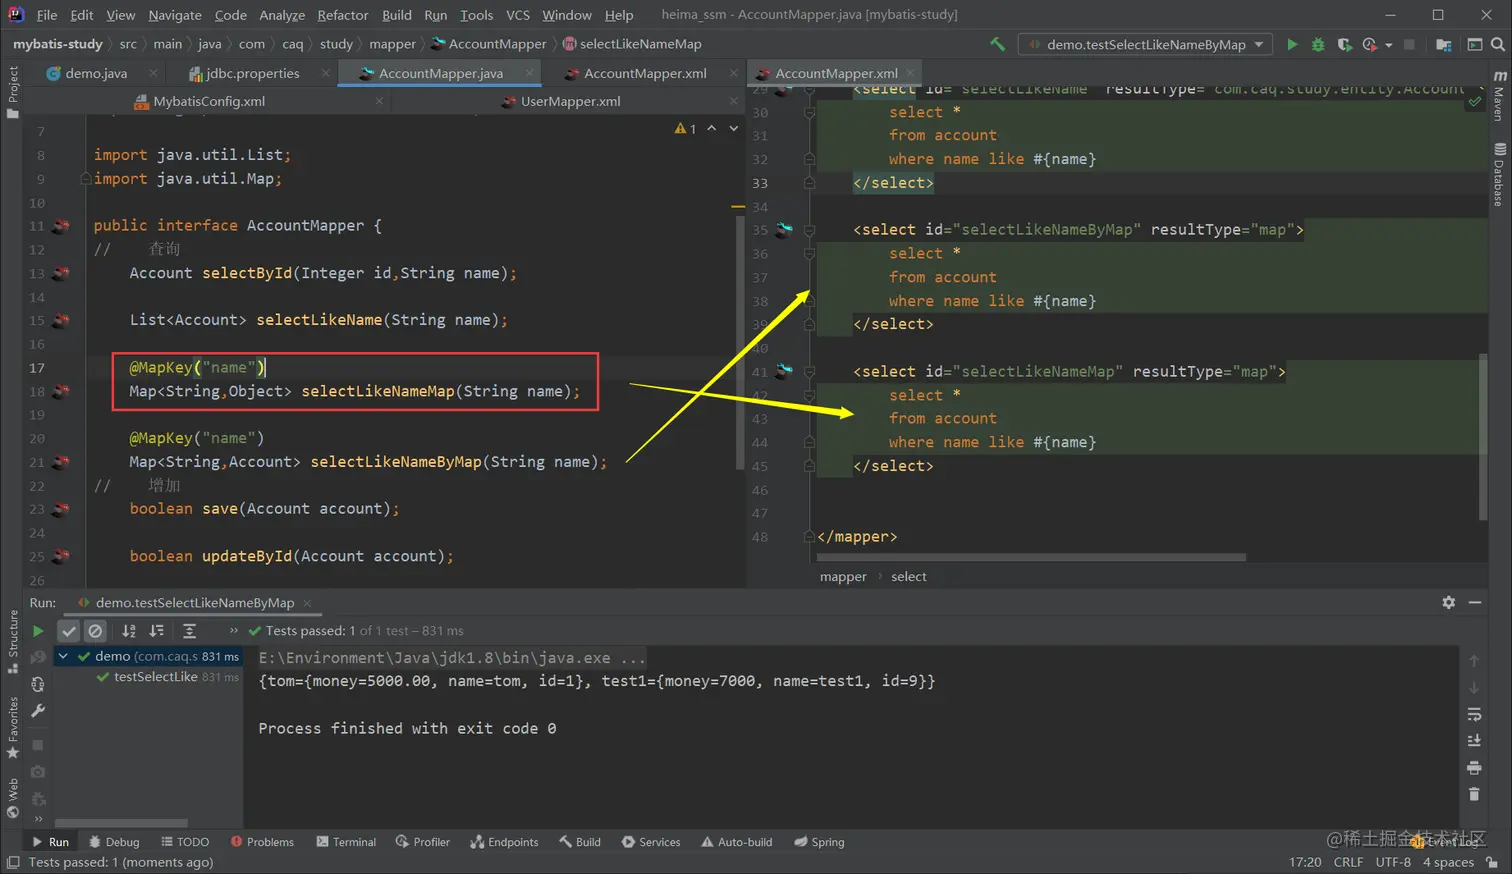This screenshot has height=874, width=1512.
Task: Fold the import block at line 9
Action: [x=86, y=179]
